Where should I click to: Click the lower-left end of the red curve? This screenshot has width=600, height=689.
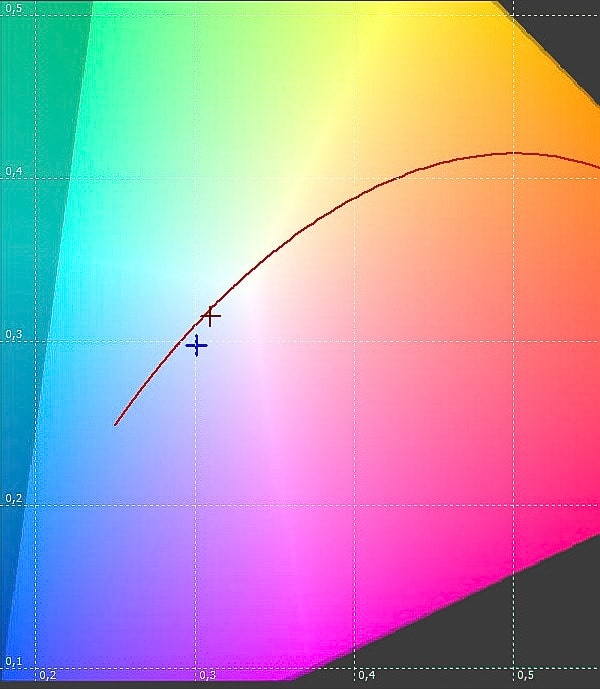tap(116, 424)
